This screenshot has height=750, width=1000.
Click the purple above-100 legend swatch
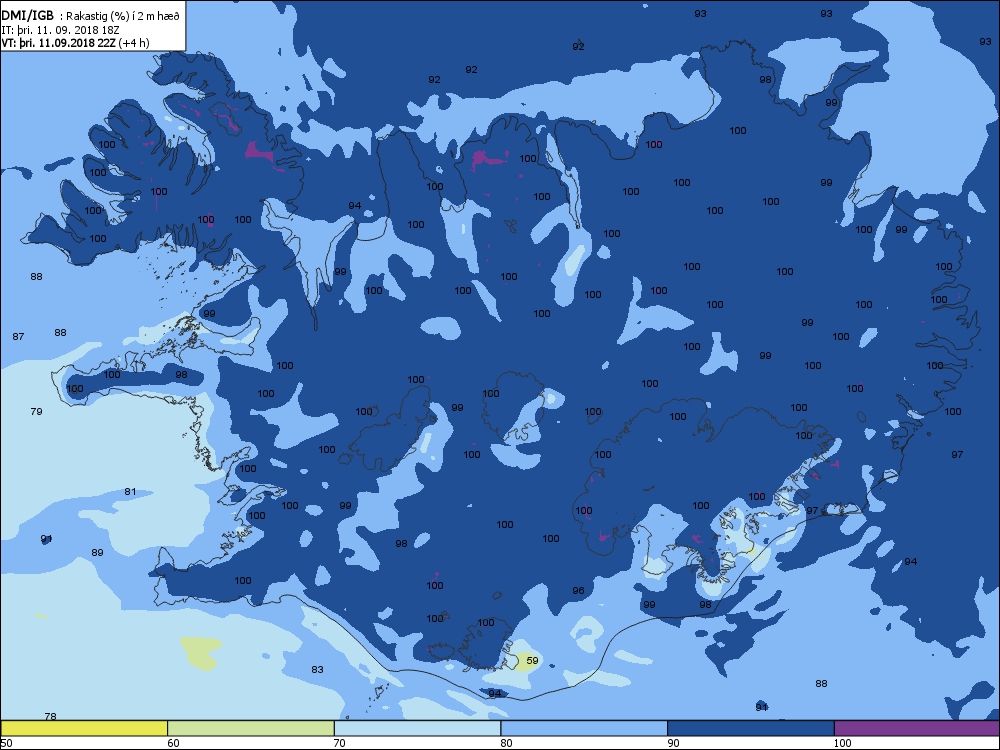pos(916,728)
